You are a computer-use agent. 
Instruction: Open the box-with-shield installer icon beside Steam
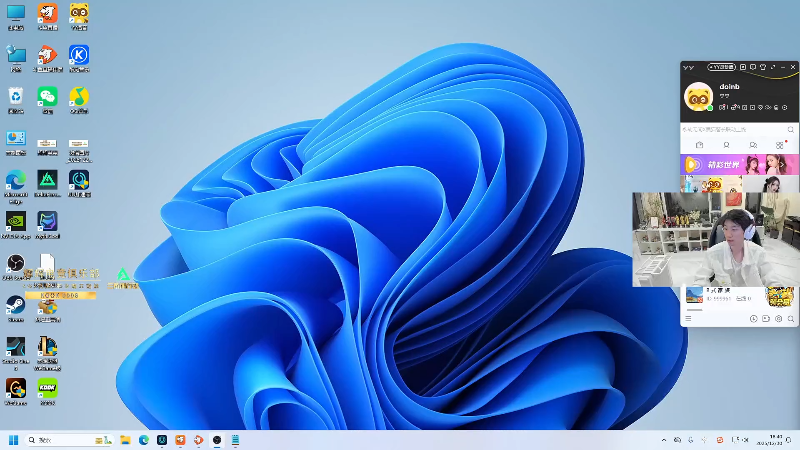[x=47, y=311]
